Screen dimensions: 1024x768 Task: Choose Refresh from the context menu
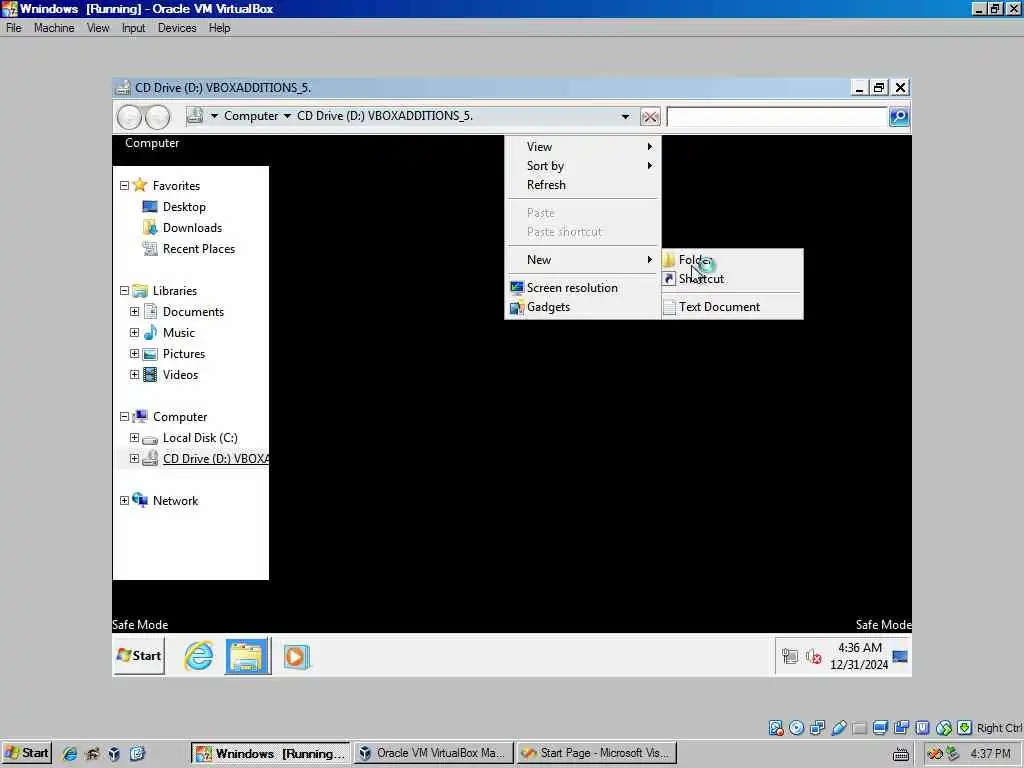583,185
